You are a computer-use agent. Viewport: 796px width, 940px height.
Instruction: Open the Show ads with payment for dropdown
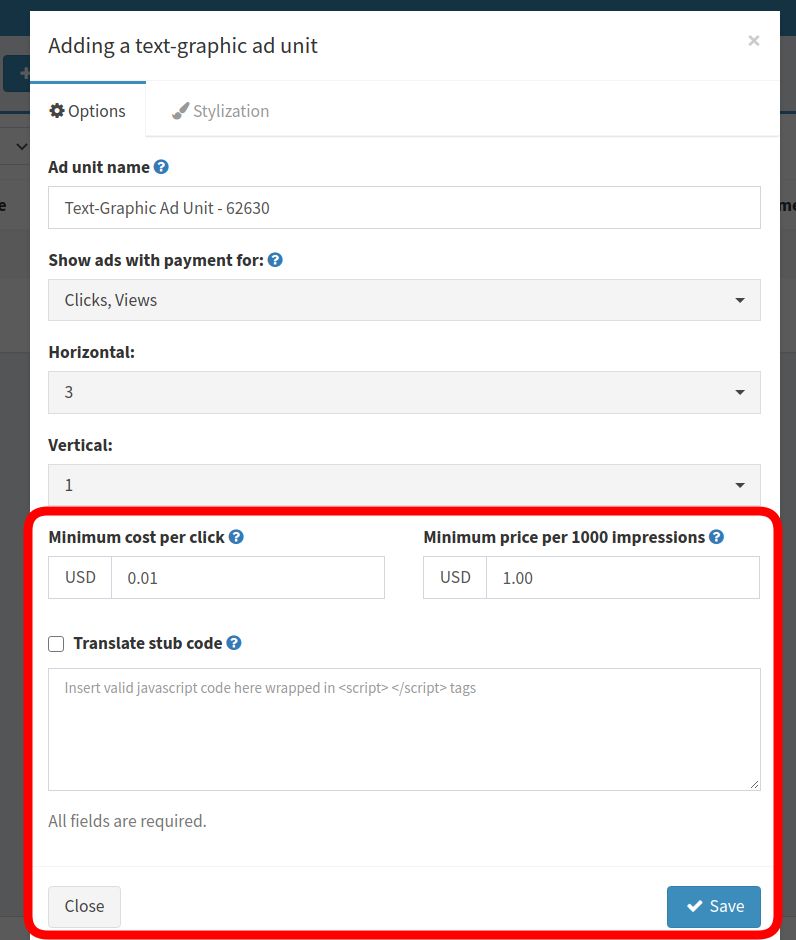click(404, 300)
